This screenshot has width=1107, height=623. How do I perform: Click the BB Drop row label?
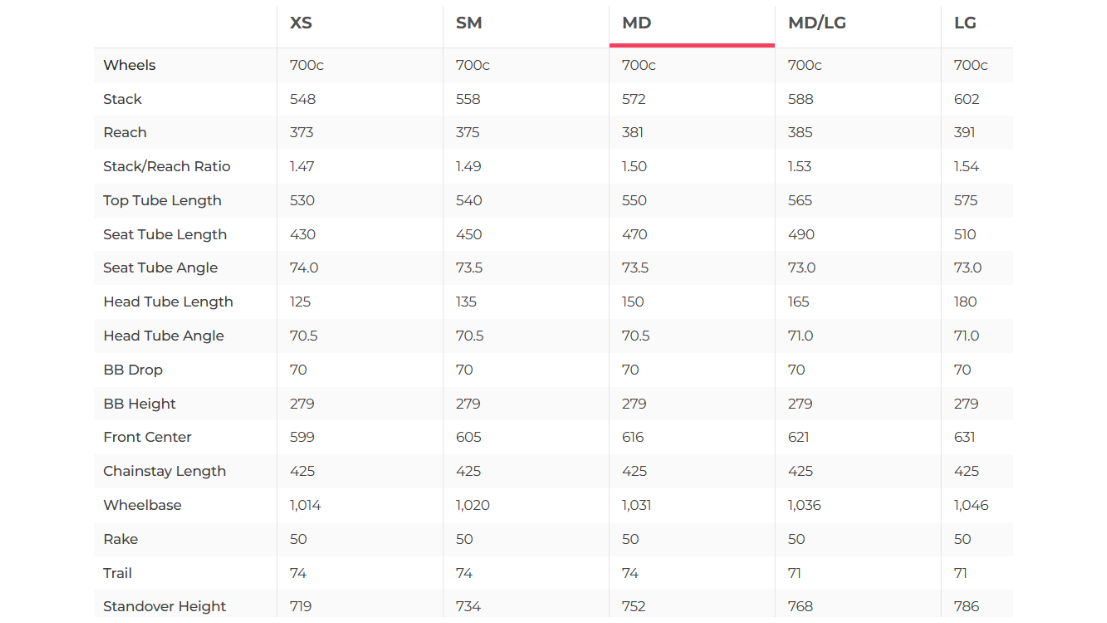click(133, 370)
